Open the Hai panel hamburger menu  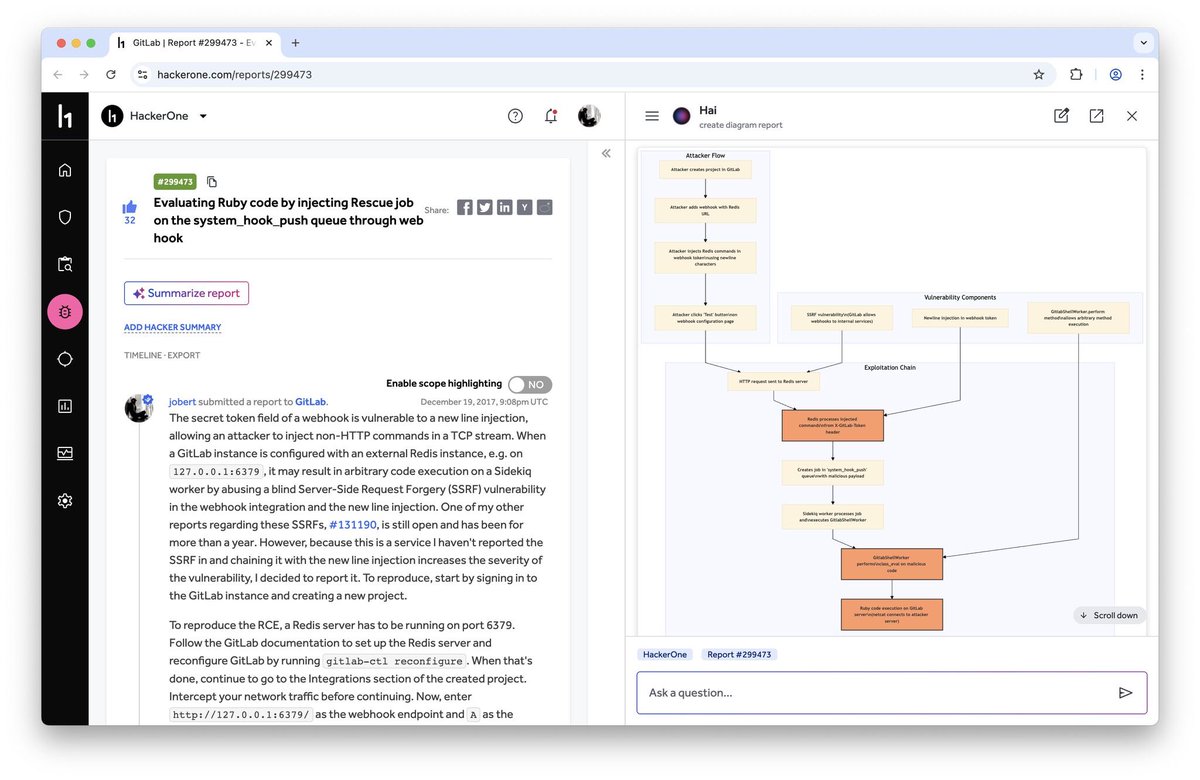click(x=652, y=116)
